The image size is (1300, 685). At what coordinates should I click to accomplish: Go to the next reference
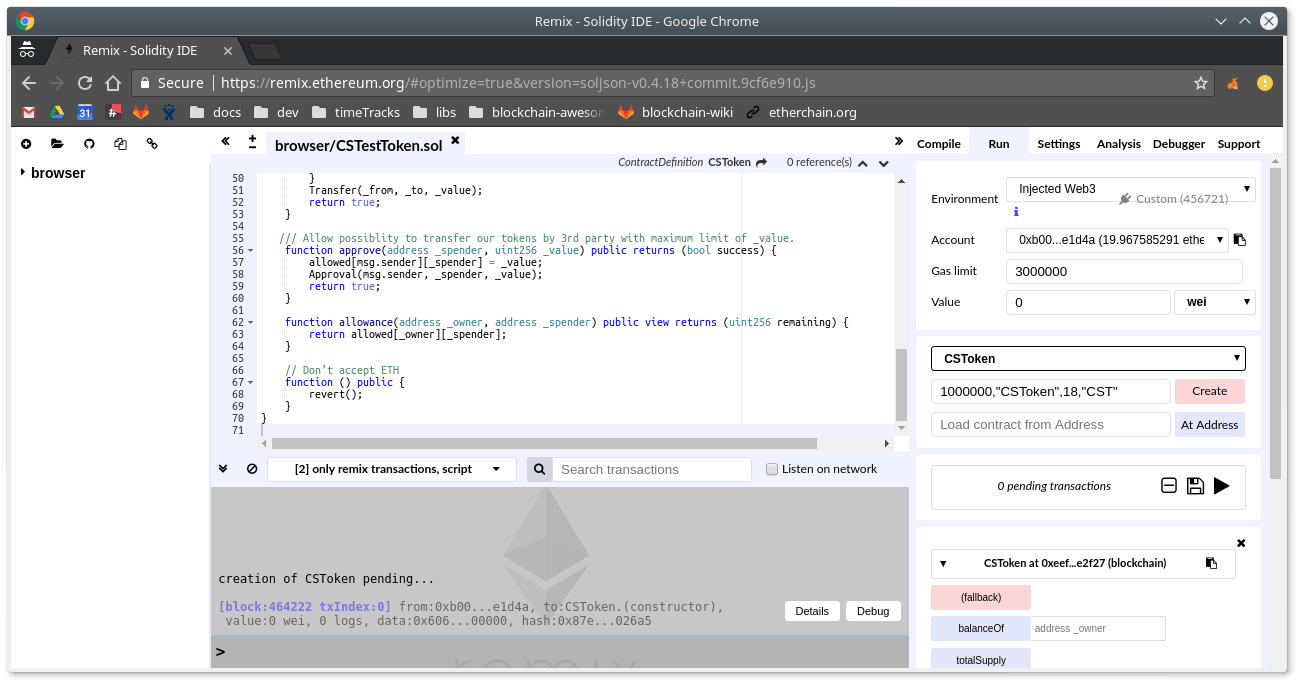pyautogui.click(x=884, y=163)
